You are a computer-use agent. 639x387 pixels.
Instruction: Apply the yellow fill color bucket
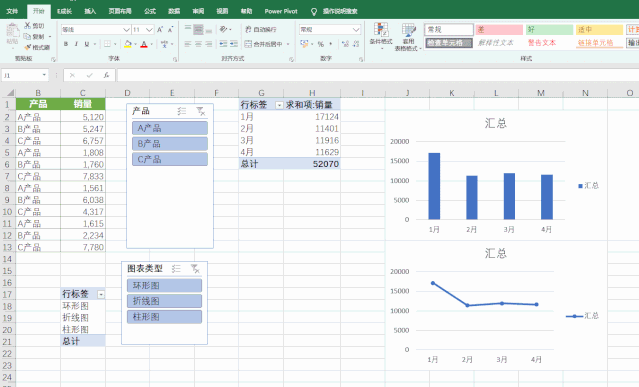click(x=128, y=44)
